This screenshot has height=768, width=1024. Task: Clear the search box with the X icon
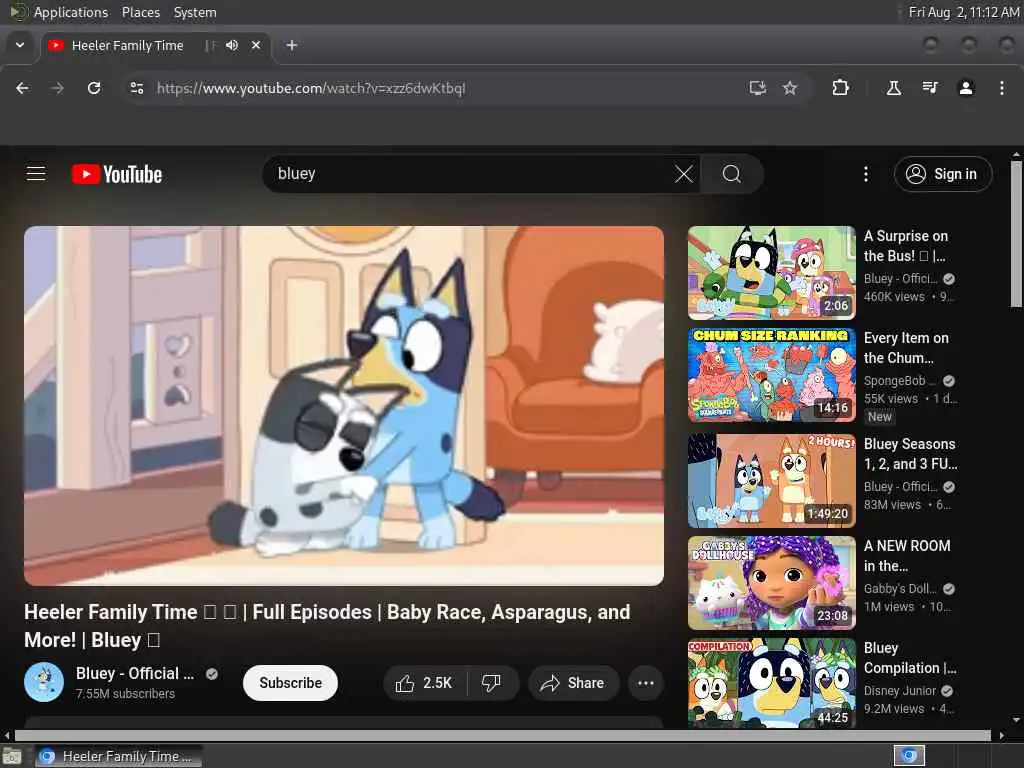[x=684, y=174]
